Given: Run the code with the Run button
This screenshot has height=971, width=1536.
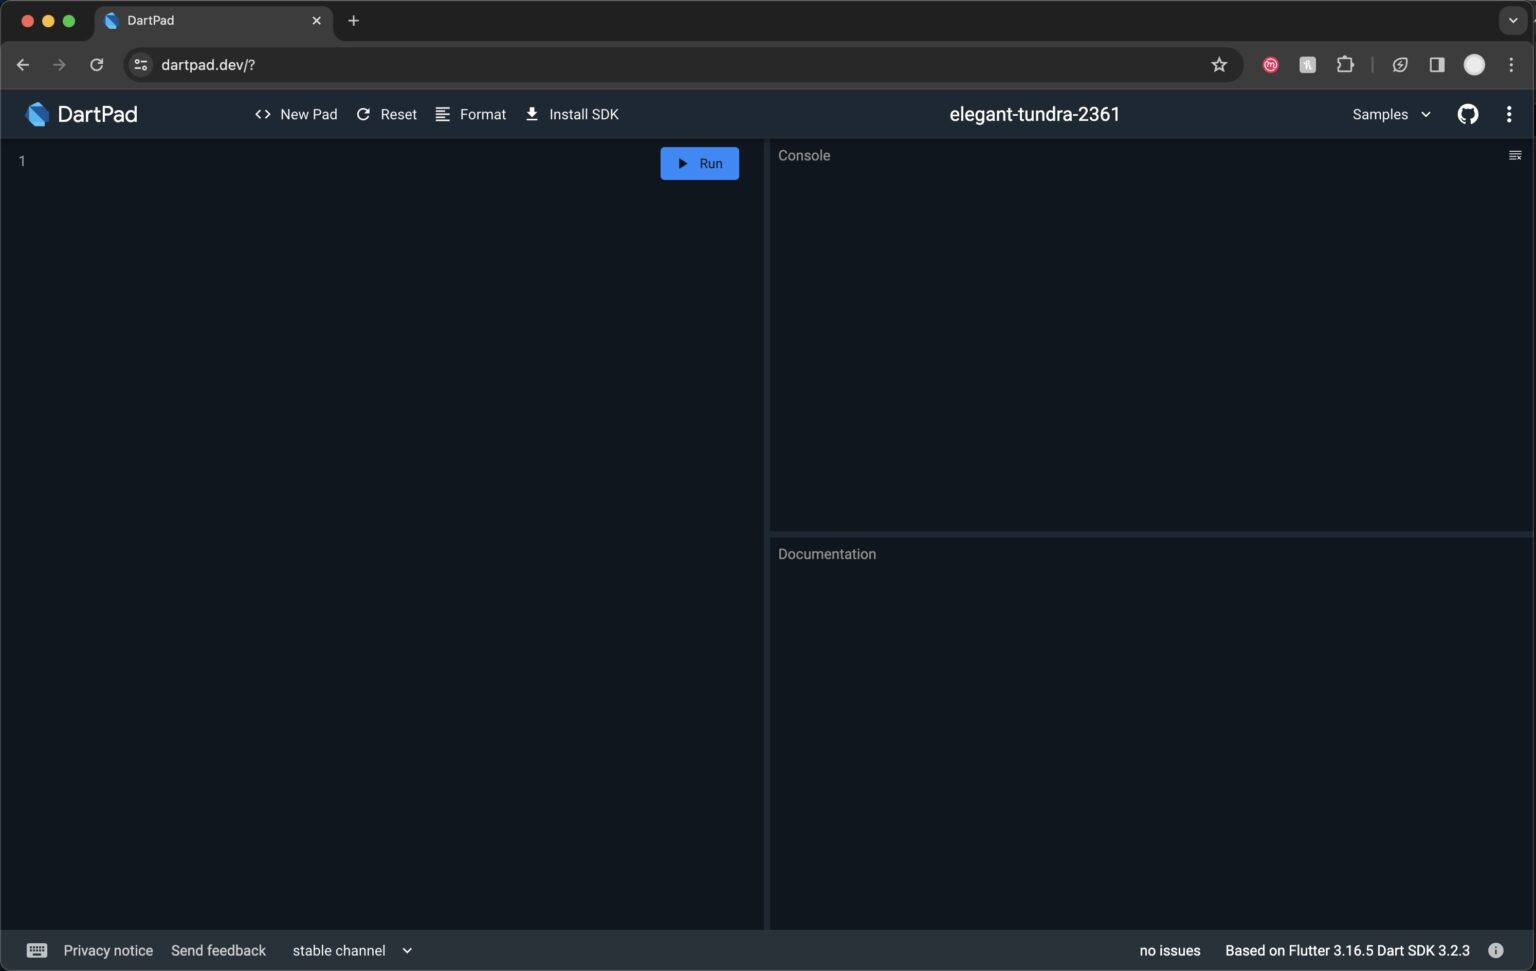Looking at the screenshot, I should pos(699,163).
